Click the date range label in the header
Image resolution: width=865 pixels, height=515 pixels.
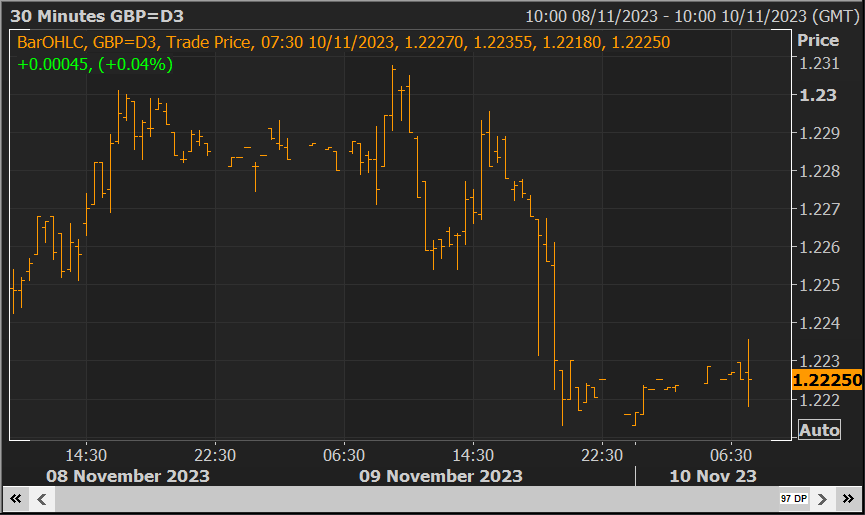[692, 17]
